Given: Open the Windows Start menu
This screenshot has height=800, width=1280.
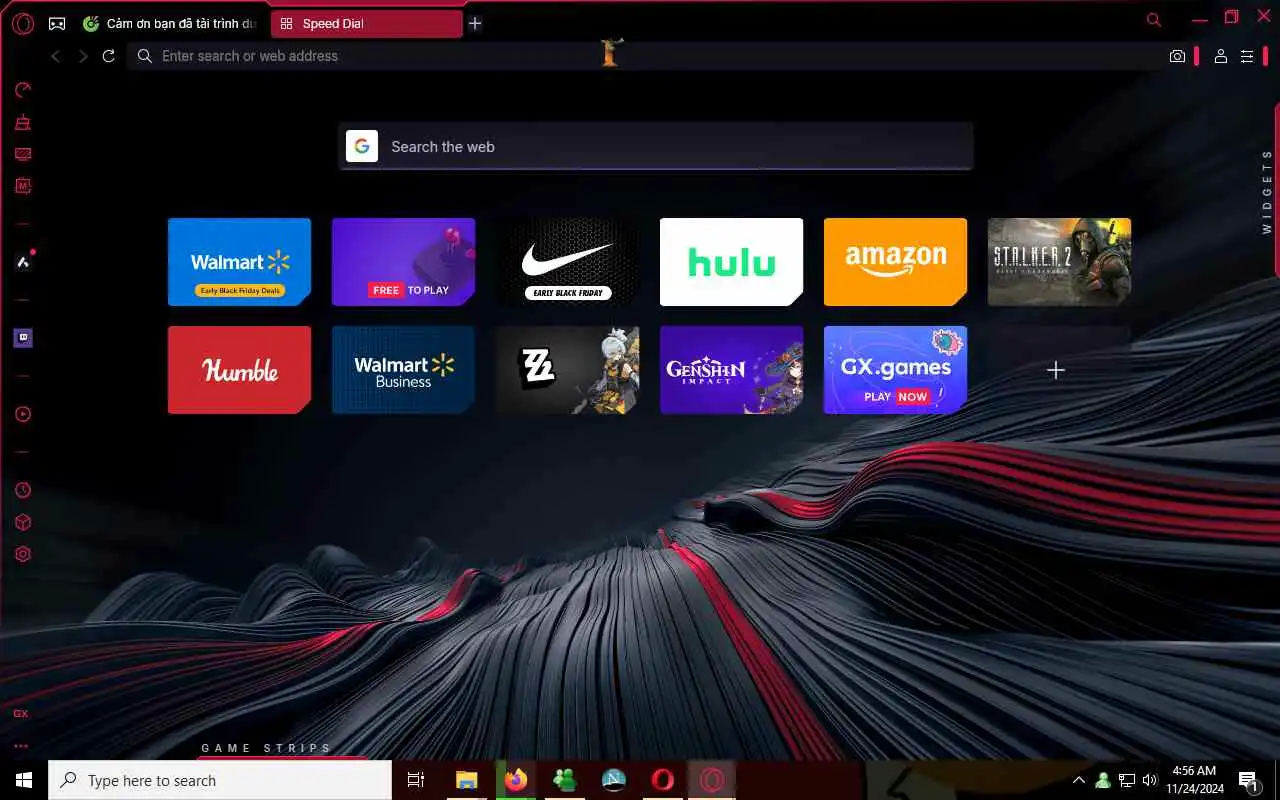Looking at the screenshot, I should point(24,780).
